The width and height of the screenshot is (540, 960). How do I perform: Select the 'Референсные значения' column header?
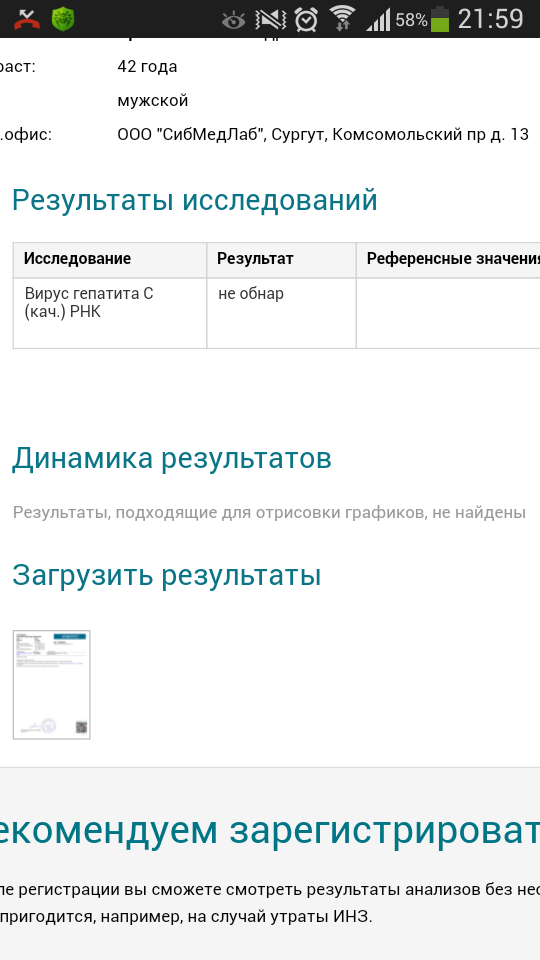click(449, 260)
